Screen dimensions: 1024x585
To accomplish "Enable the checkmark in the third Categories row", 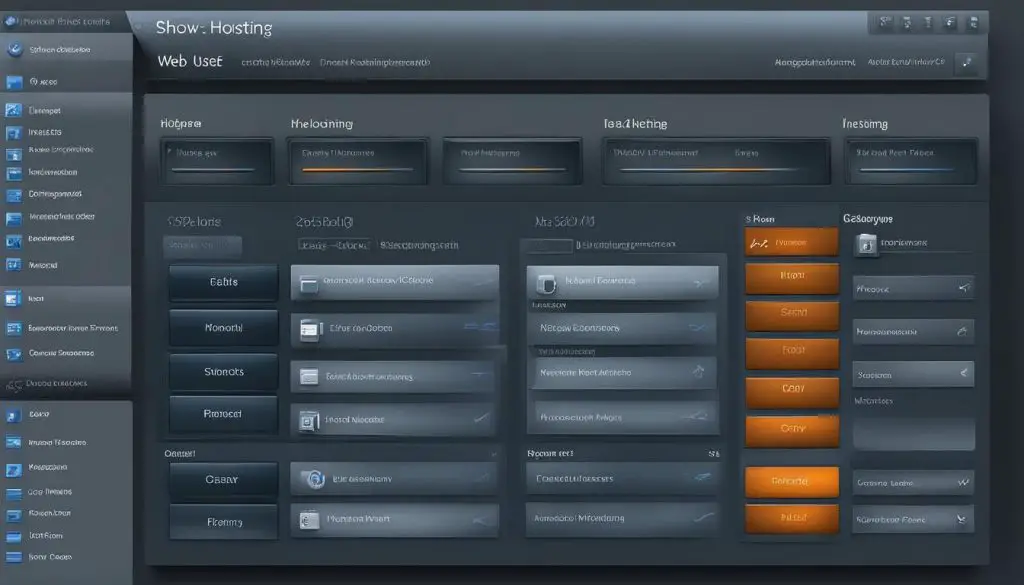I will tap(966, 373).
